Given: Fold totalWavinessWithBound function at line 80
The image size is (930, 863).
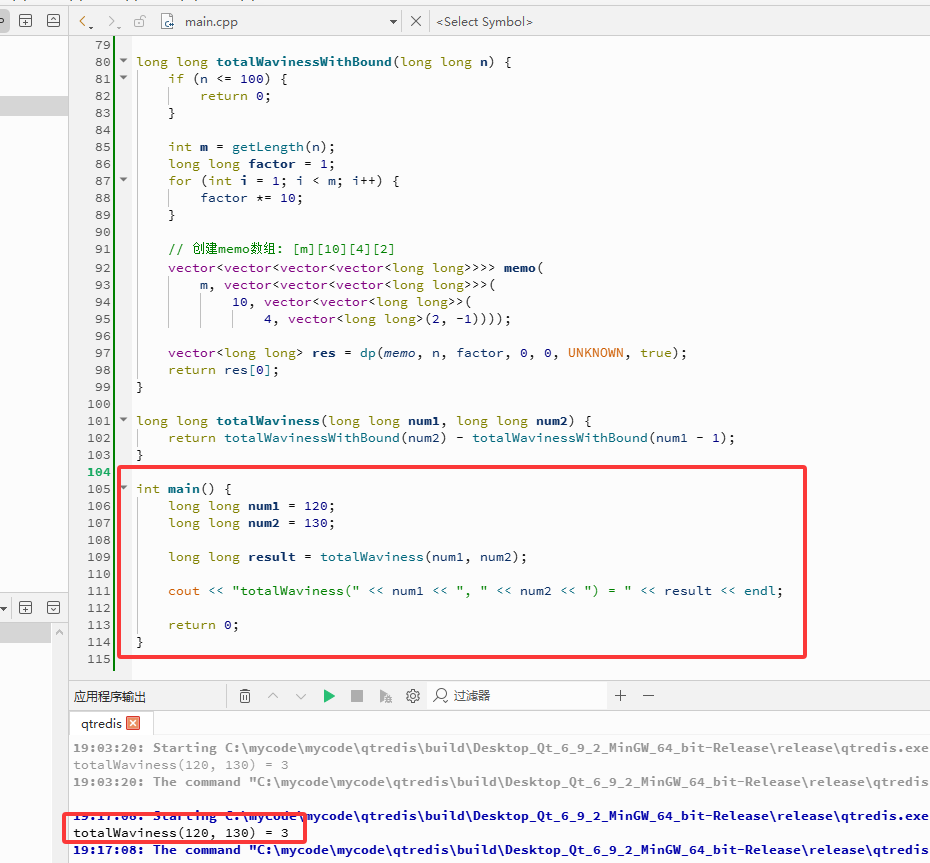Looking at the screenshot, I should 123,60.
